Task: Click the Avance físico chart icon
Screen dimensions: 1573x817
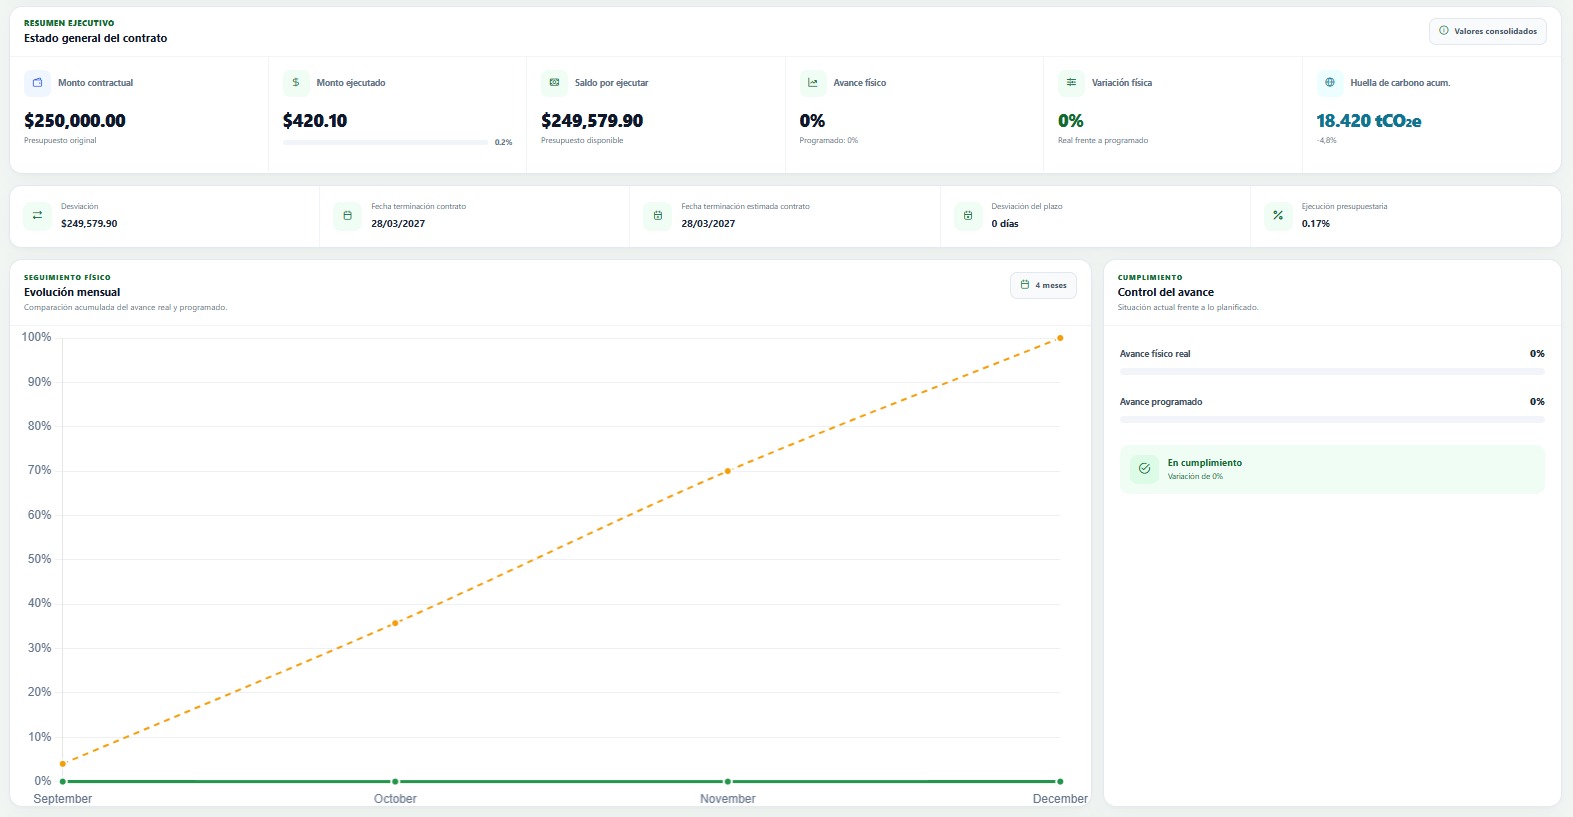Action: pos(813,83)
